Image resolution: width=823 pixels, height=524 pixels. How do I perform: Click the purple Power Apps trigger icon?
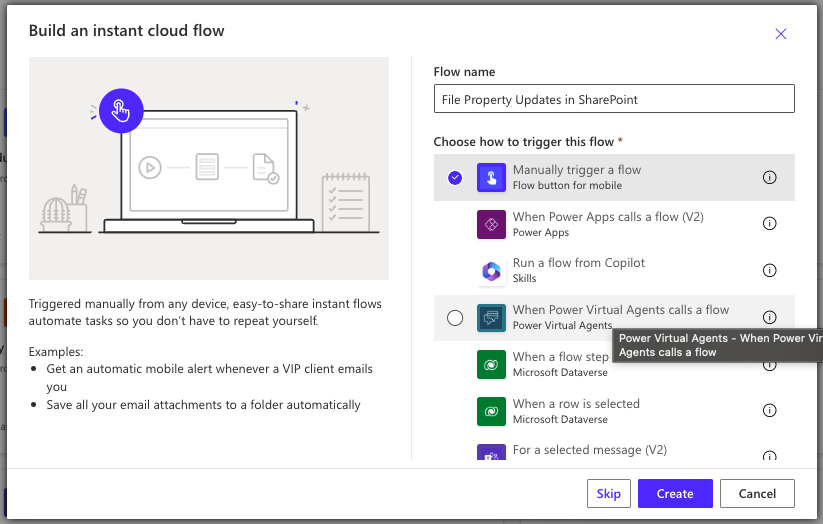(x=491, y=224)
